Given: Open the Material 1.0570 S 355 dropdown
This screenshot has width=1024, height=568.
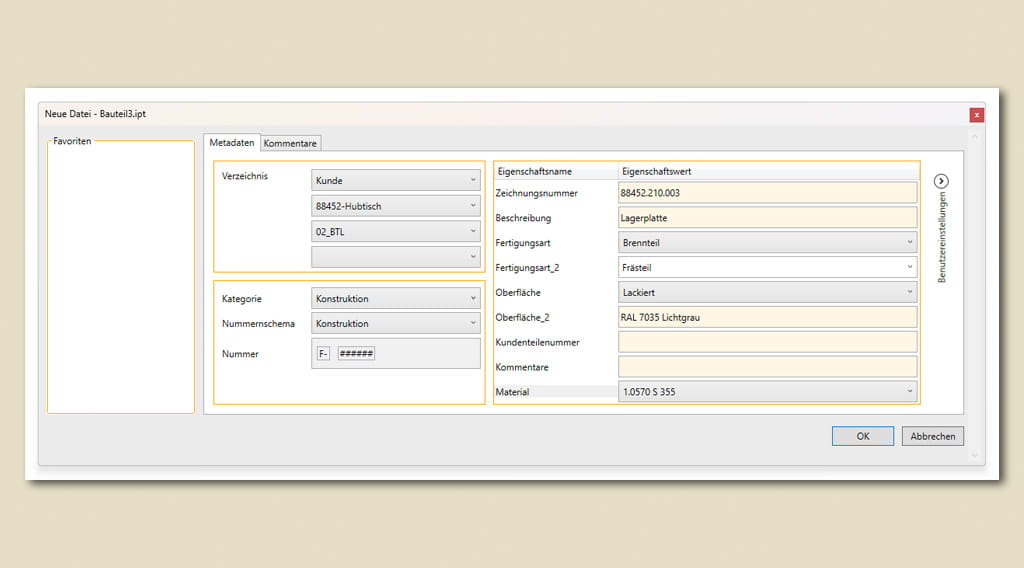Looking at the screenshot, I should pyautogui.click(x=767, y=392).
